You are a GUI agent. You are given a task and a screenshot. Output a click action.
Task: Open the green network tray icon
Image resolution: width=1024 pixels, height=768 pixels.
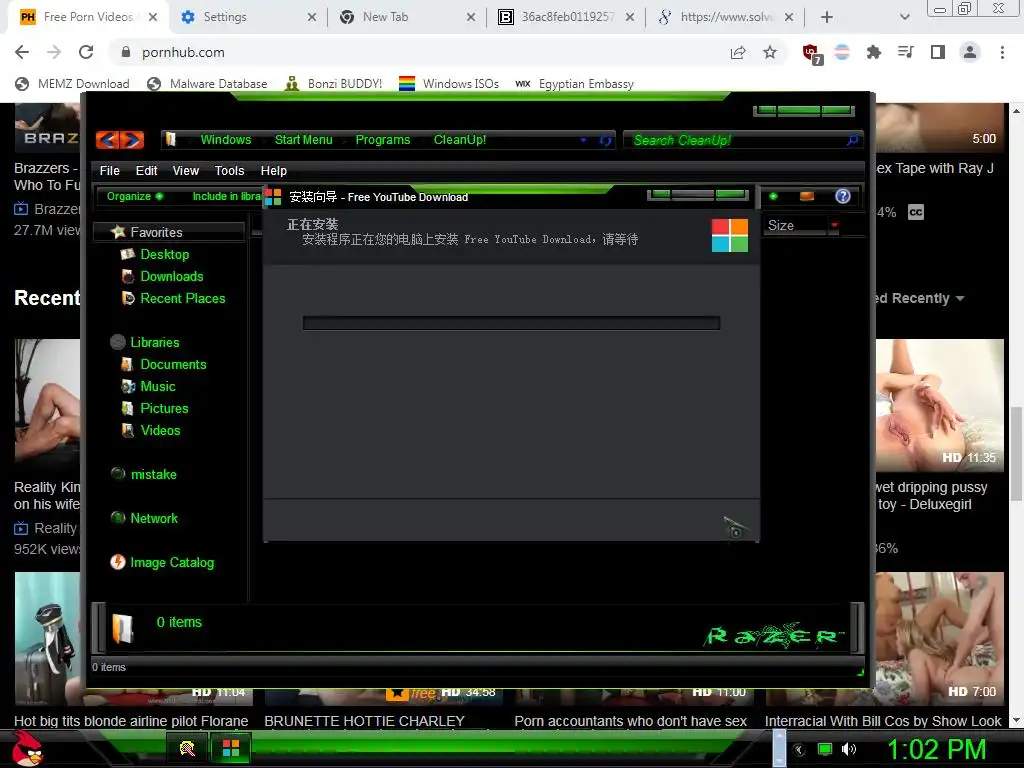(825, 749)
